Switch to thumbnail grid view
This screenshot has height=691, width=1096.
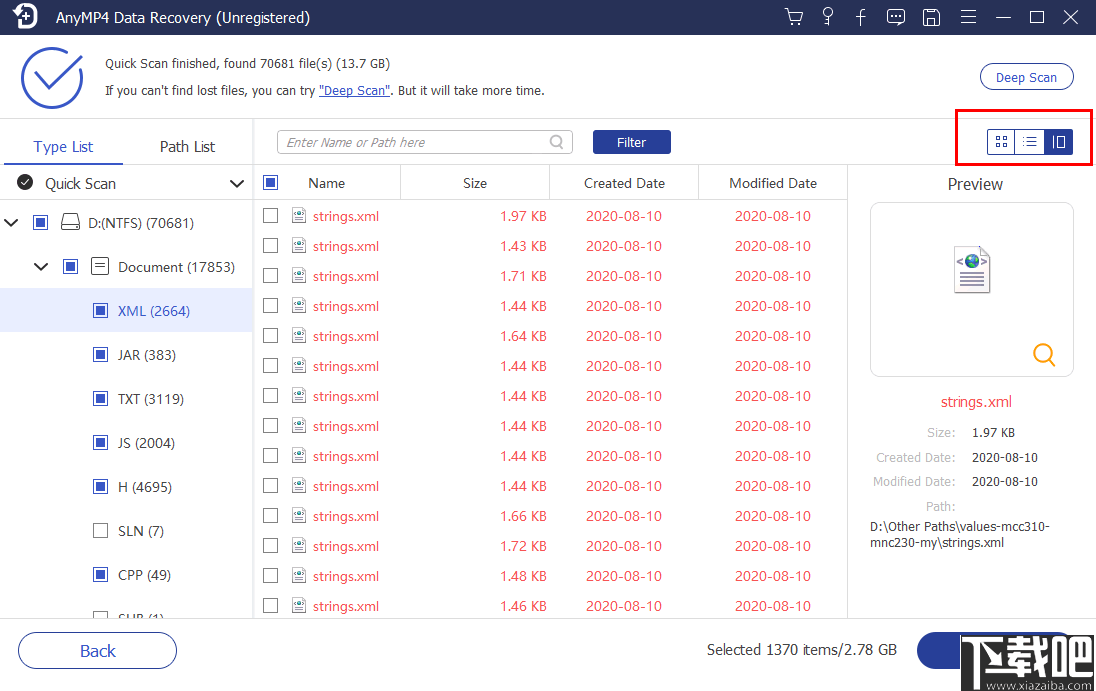click(x=1001, y=142)
